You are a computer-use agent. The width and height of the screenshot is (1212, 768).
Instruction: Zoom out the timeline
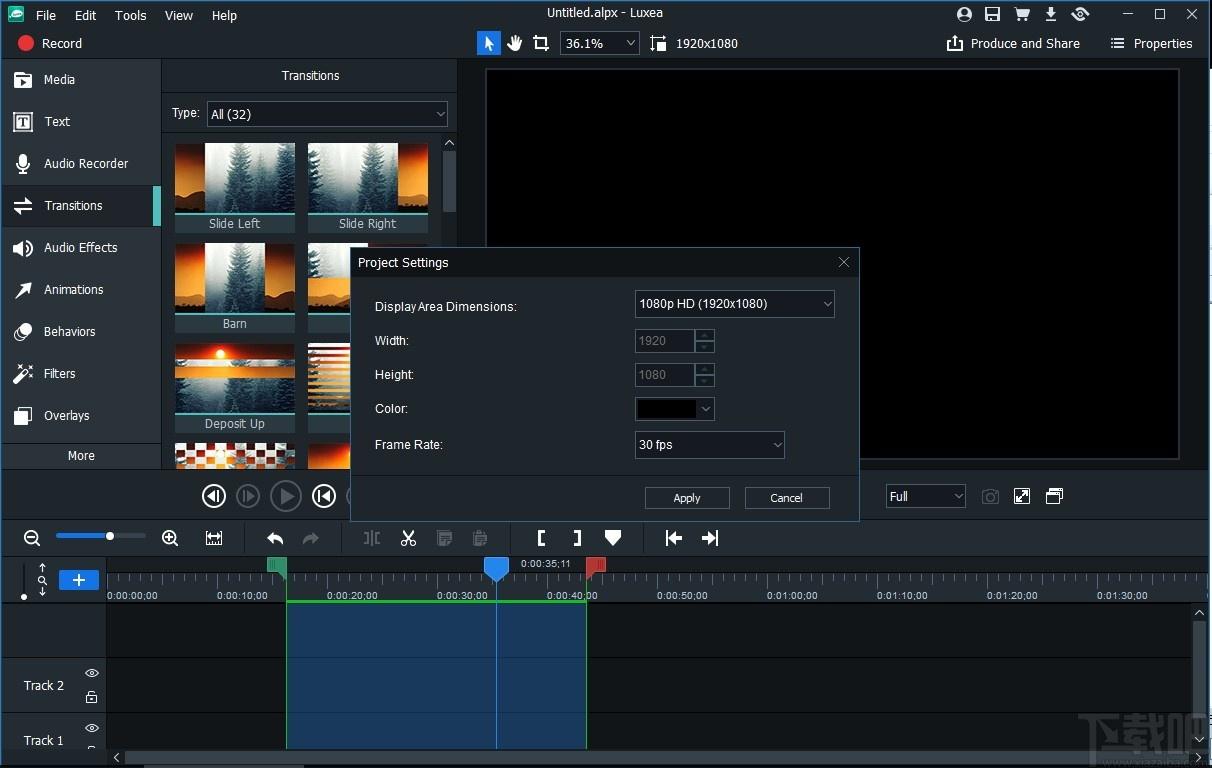(32, 538)
